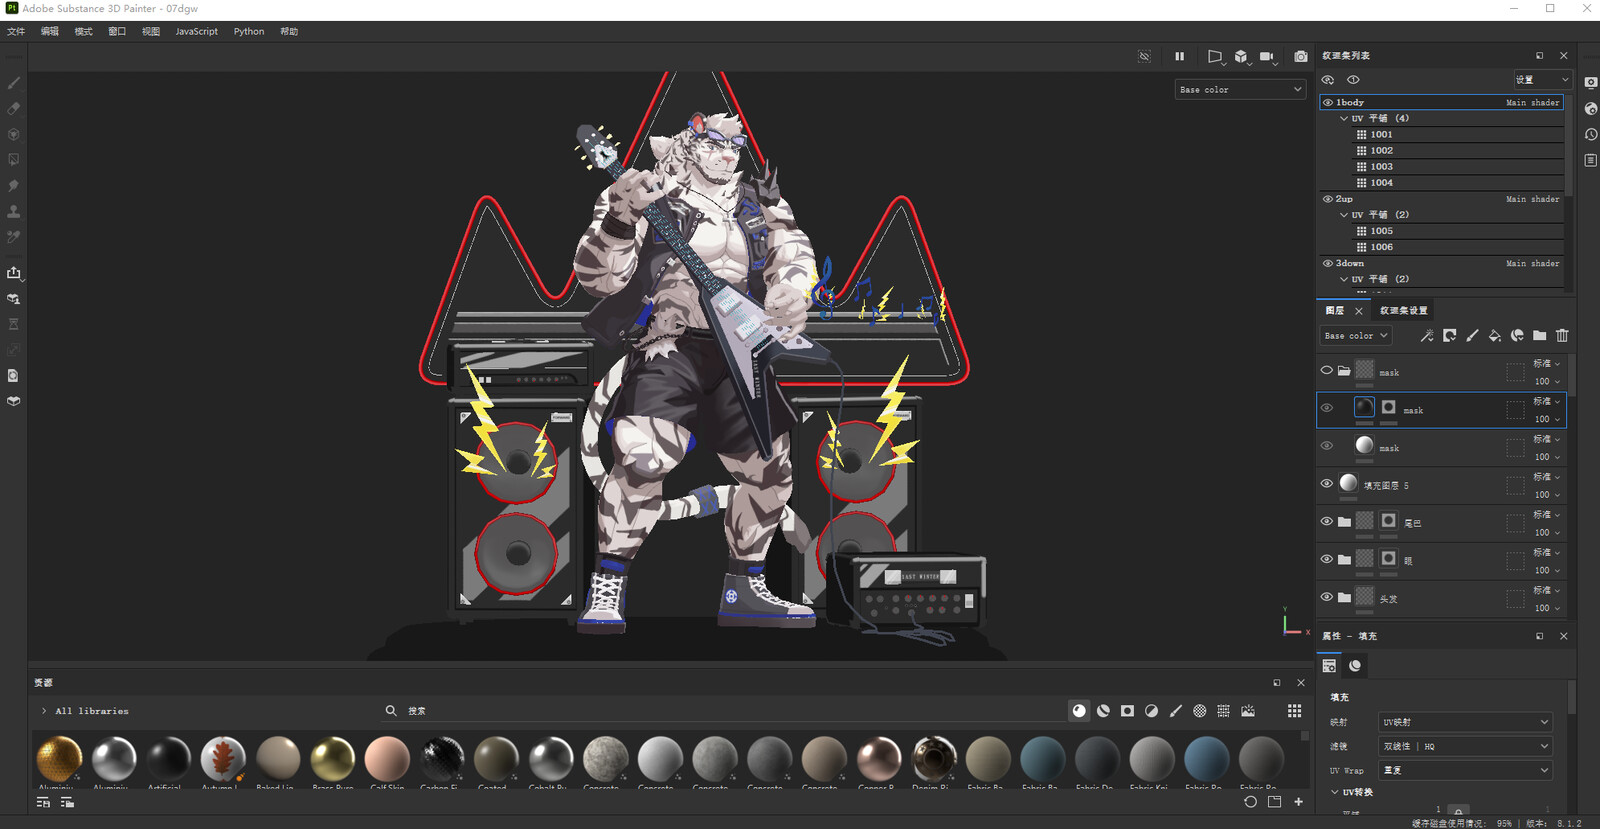Select the Material picker eyedropper tool

[x=14, y=237]
